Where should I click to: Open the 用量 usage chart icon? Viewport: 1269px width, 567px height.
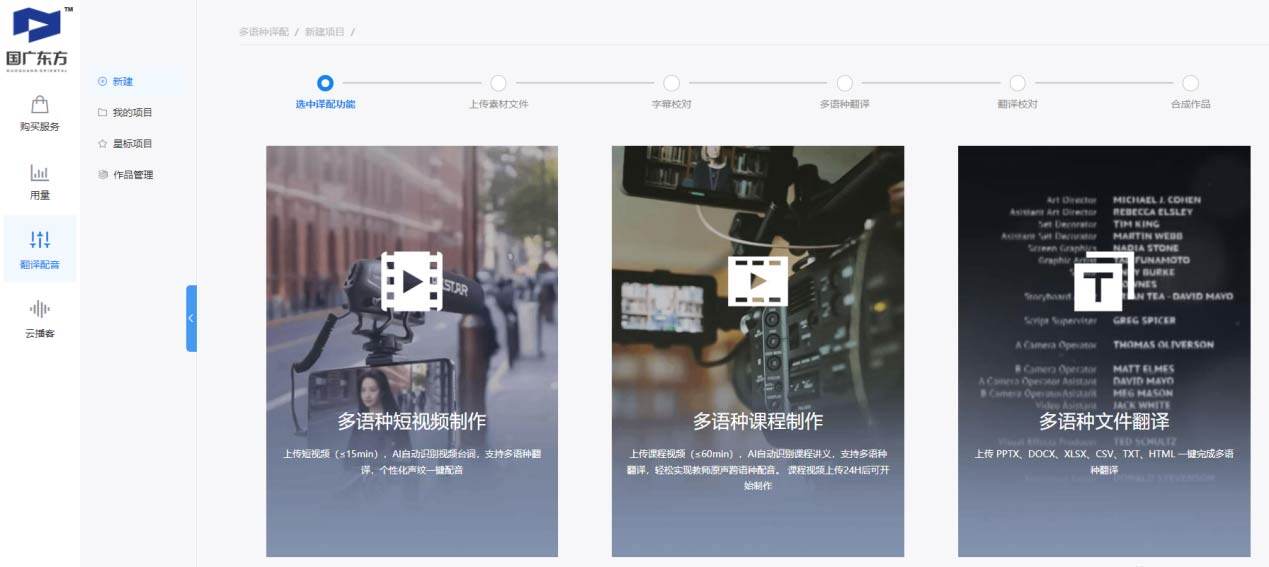pos(40,173)
